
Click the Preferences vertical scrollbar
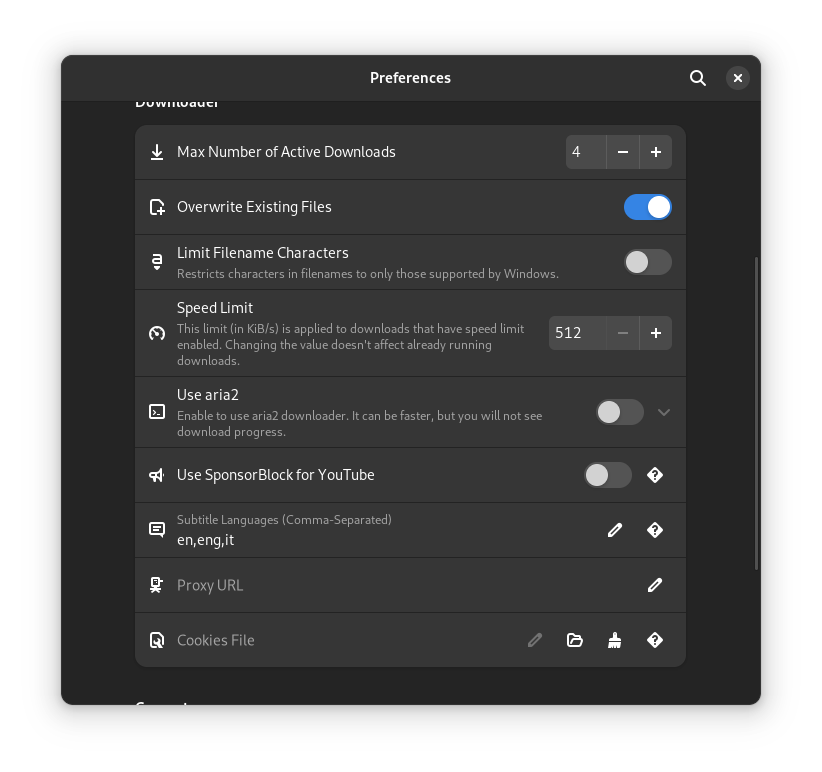[756, 413]
